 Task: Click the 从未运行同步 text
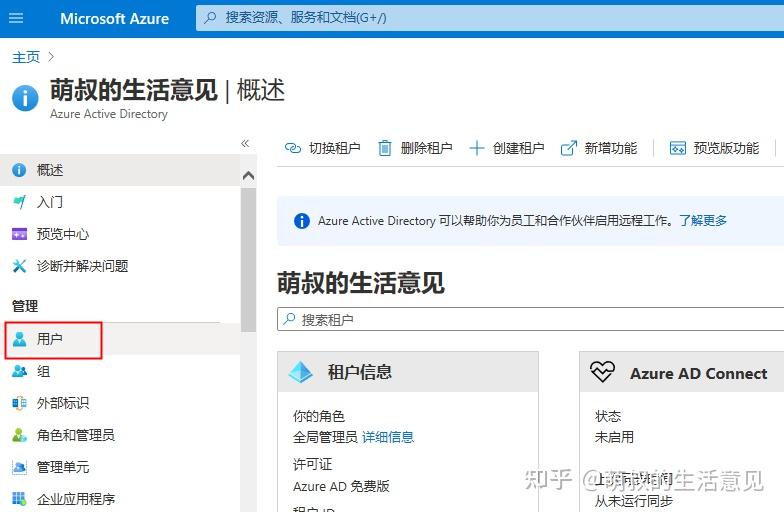(634, 500)
